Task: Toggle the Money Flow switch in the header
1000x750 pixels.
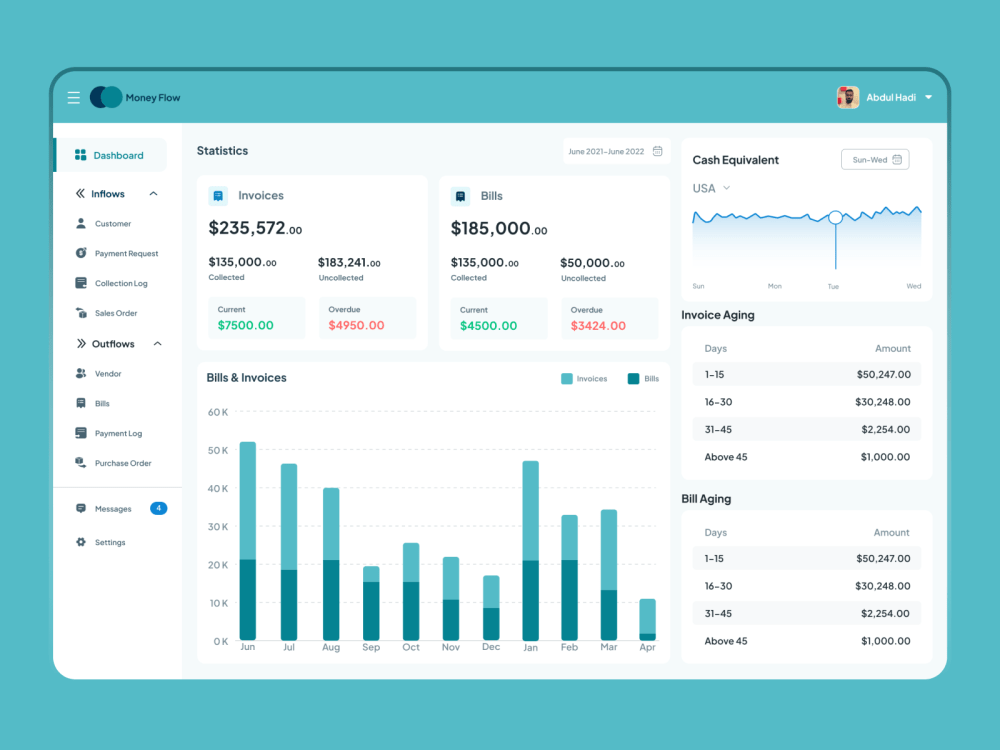Action: pyautogui.click(x=105, y=97)
